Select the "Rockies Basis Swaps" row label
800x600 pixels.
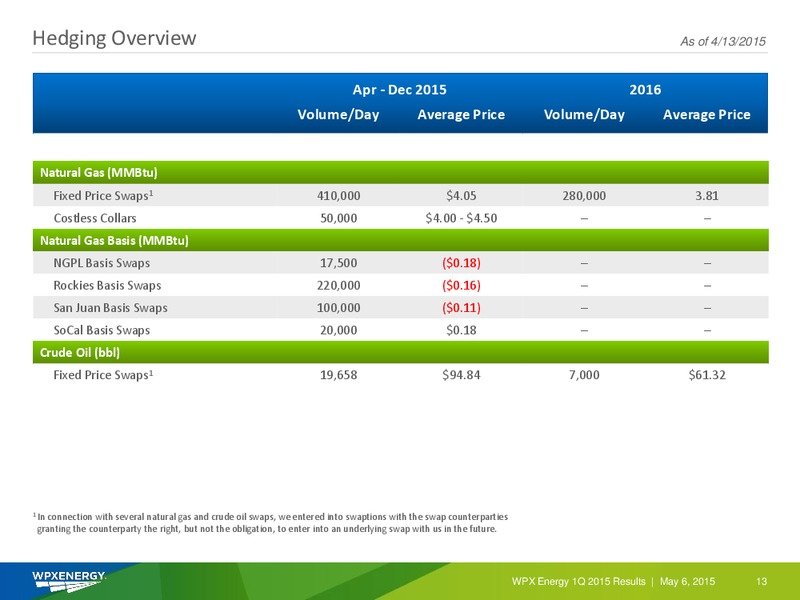click(x=107, y=285)
